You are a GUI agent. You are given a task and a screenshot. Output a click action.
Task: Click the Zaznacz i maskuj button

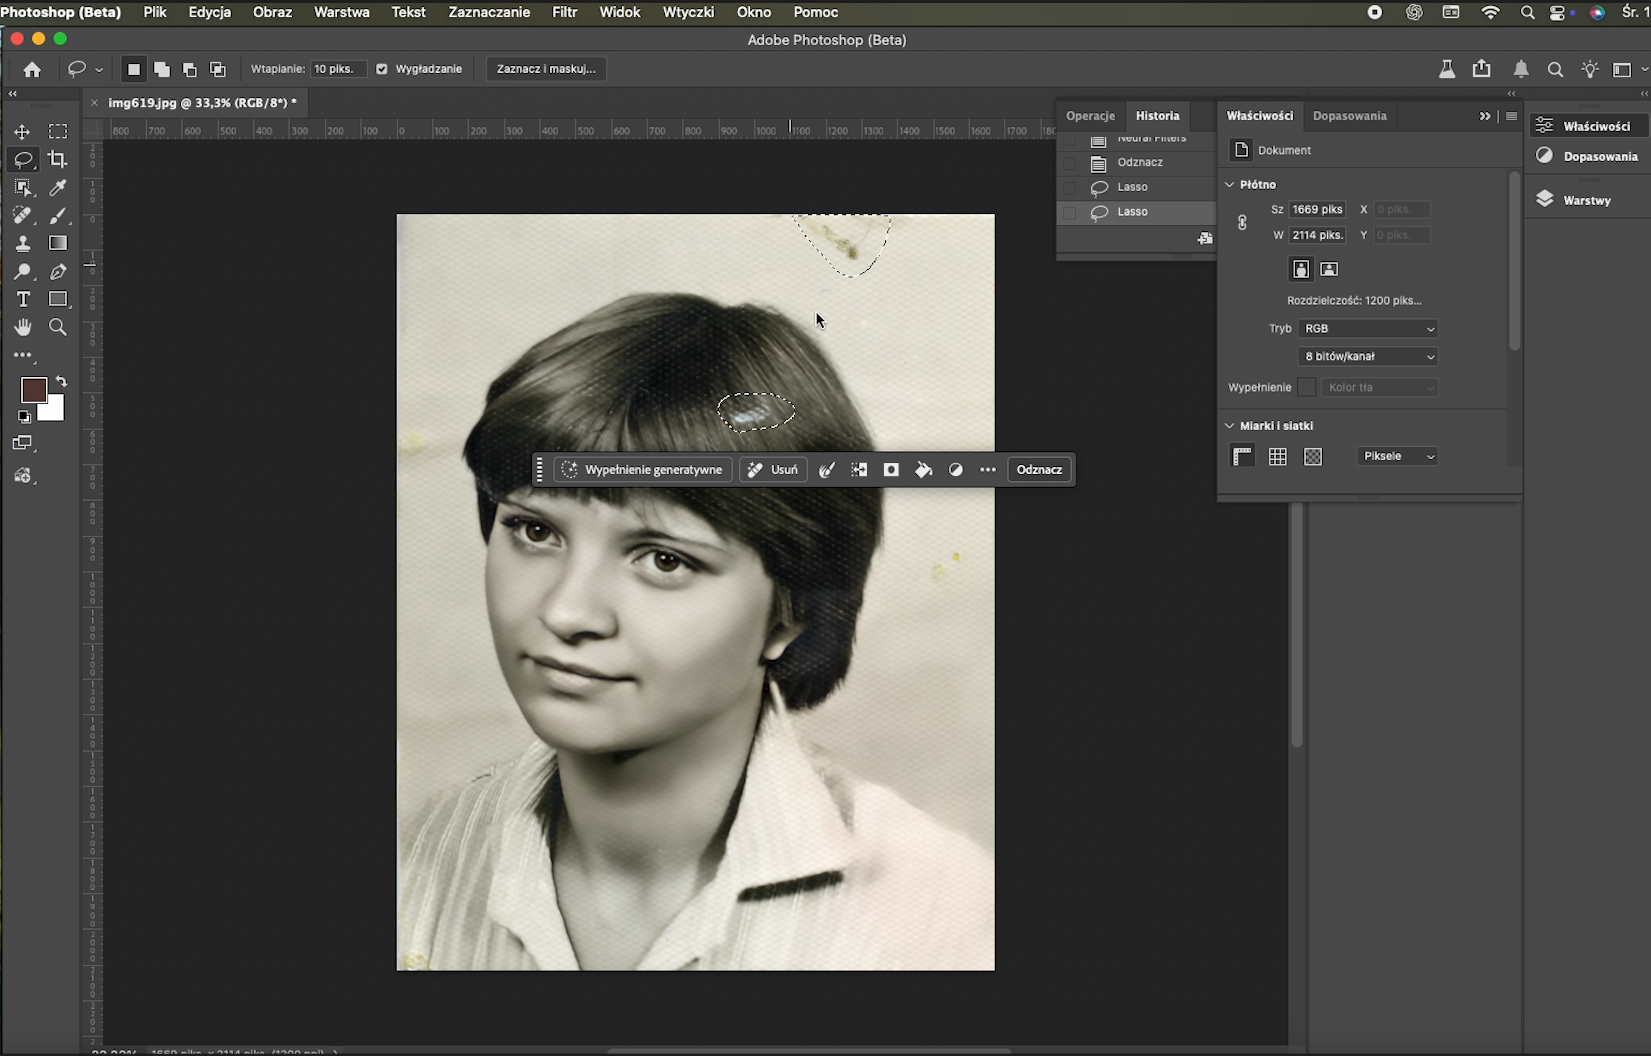click(x=546, y=69)
